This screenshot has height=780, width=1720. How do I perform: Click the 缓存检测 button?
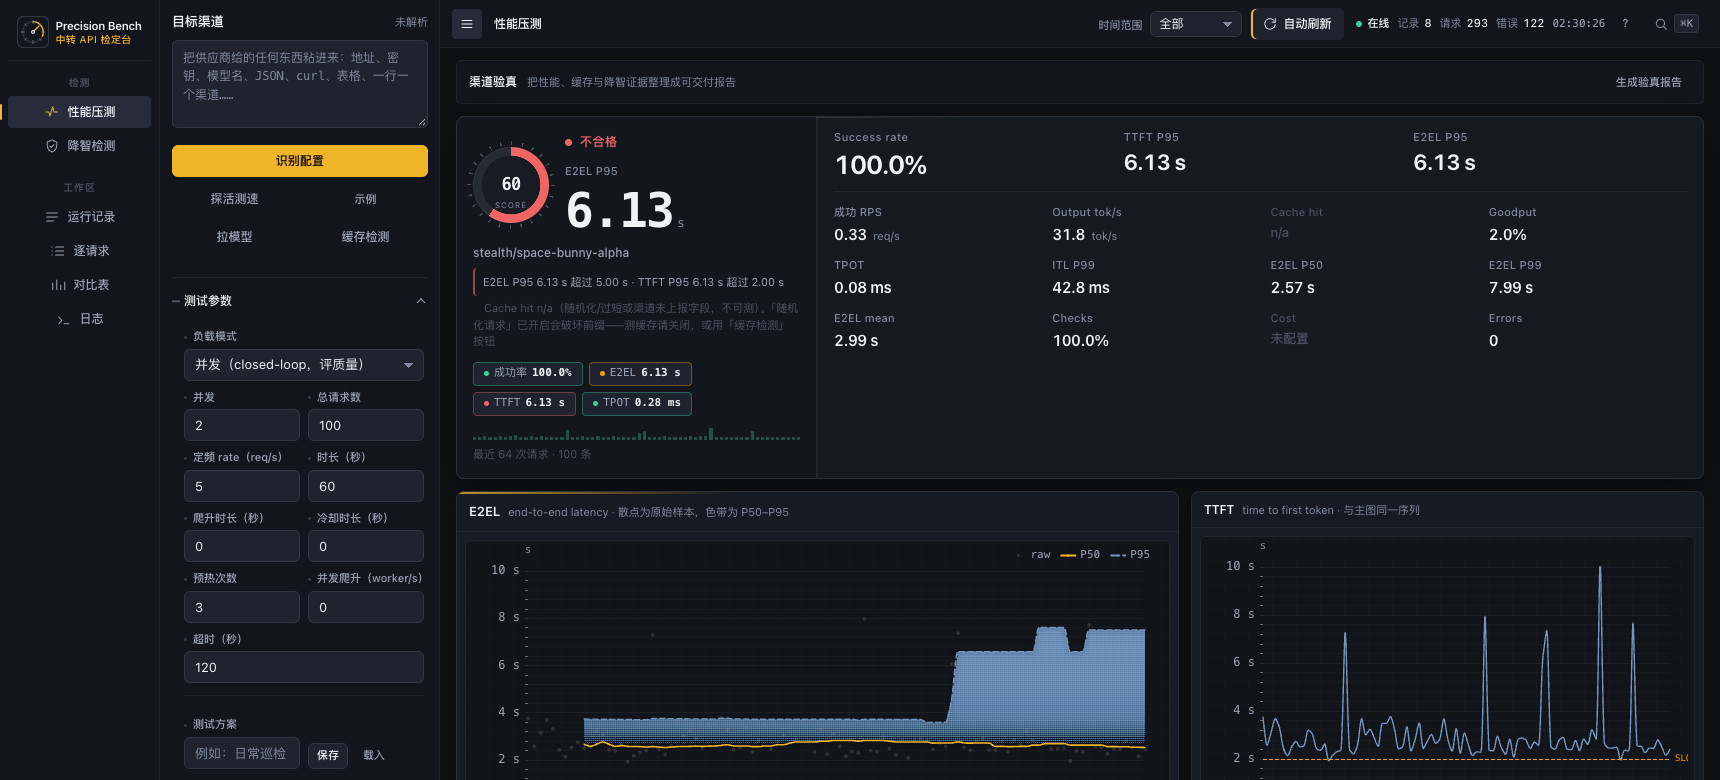pyautogui.click(x=366, y=237)
